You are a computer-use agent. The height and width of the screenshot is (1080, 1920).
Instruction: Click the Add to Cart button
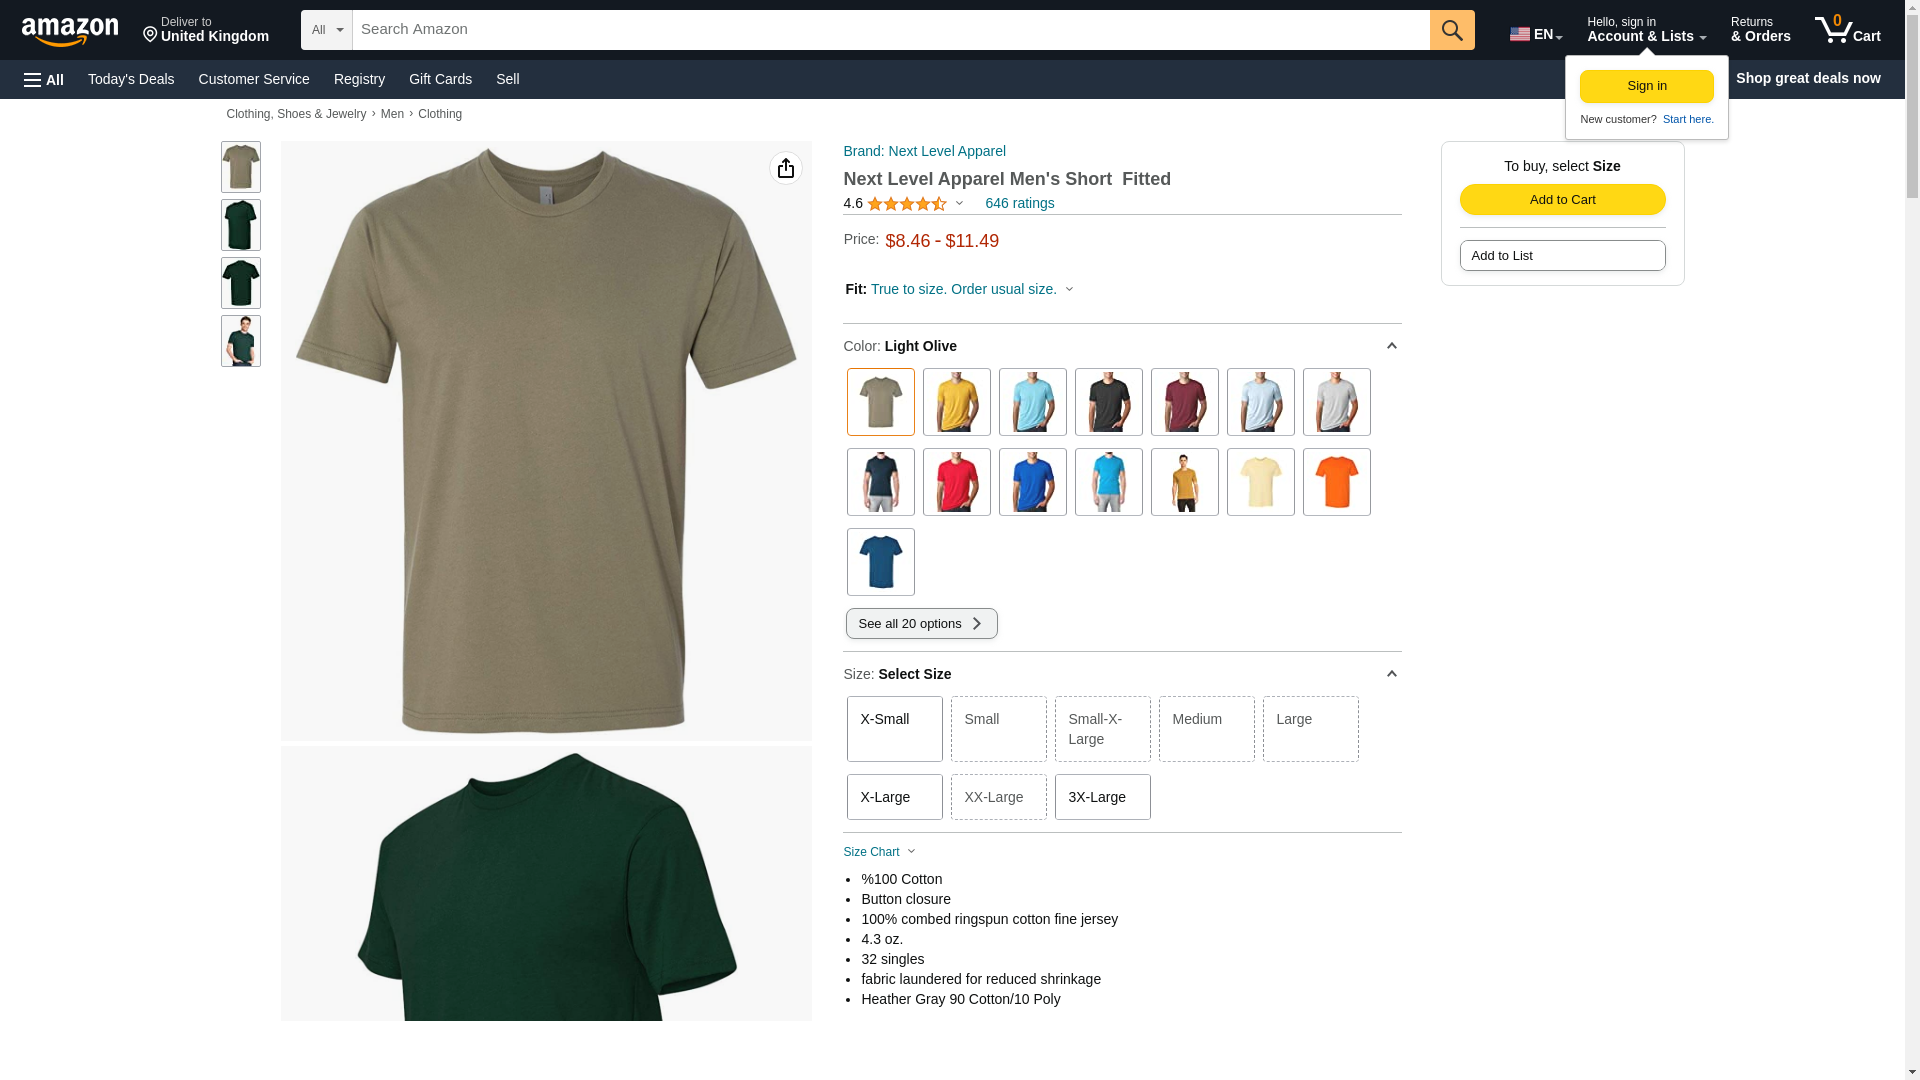point(1562,199)
